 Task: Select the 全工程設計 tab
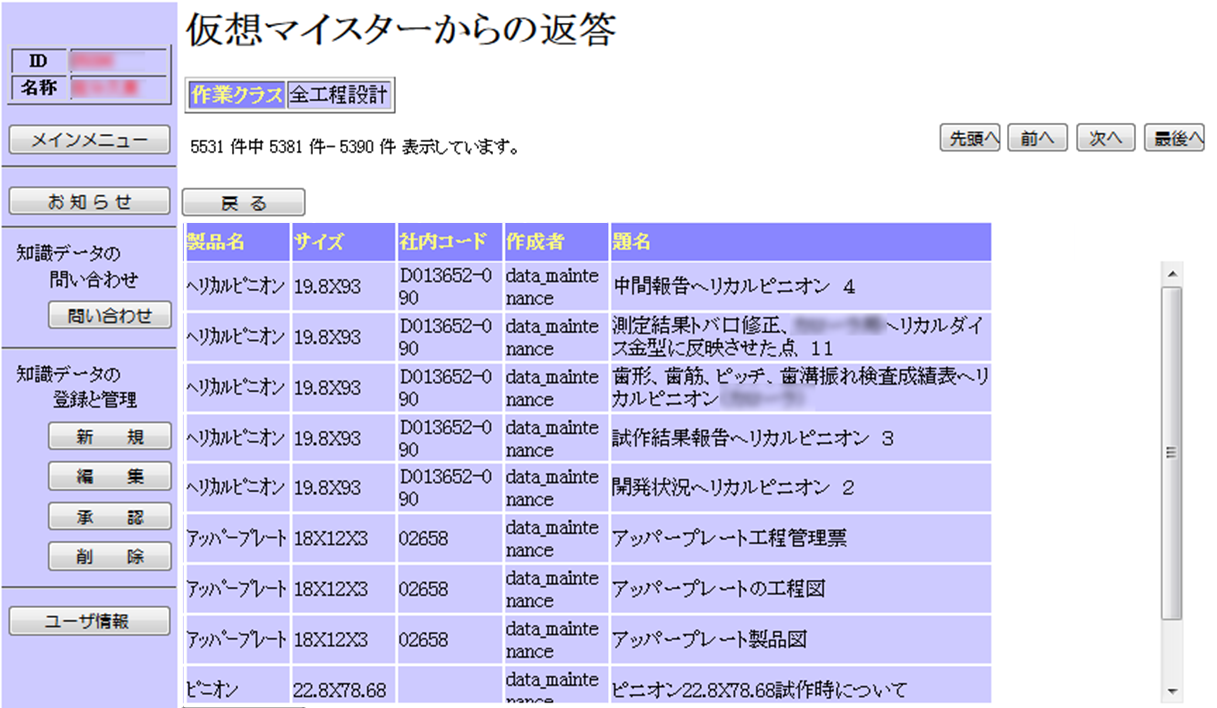coord(339,95)
